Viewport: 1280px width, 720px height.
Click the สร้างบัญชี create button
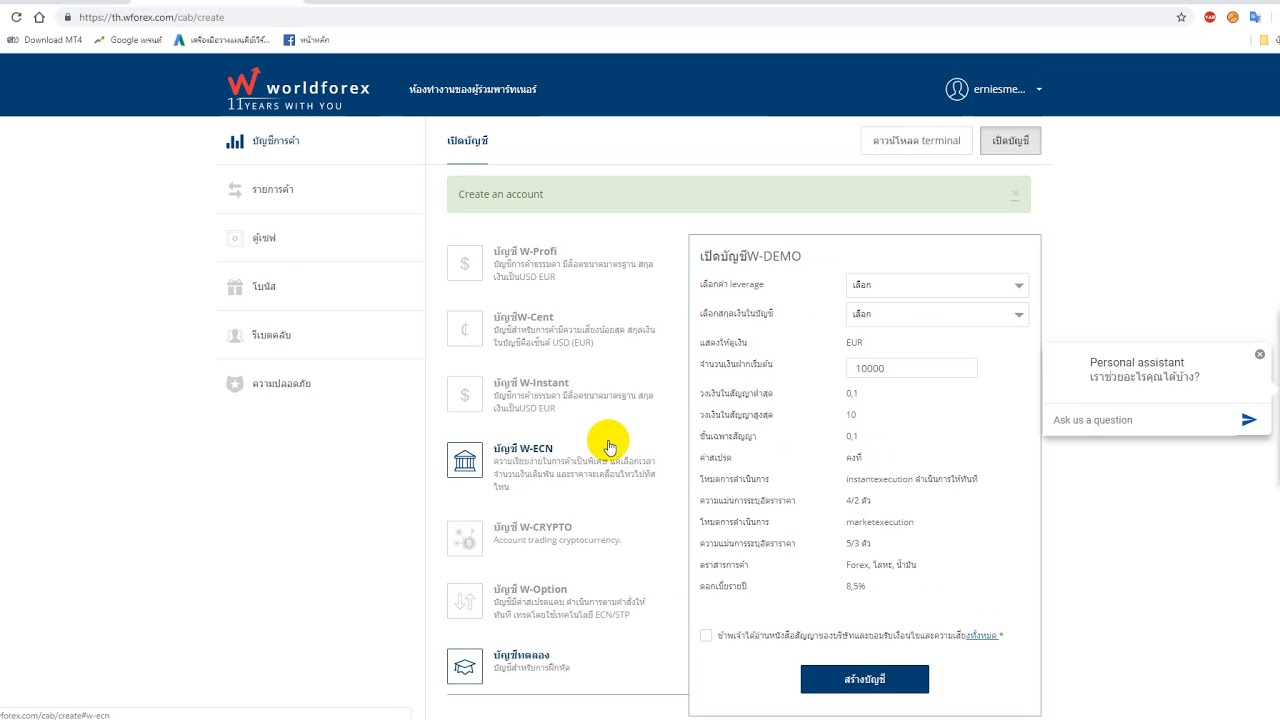coord(865,679)
